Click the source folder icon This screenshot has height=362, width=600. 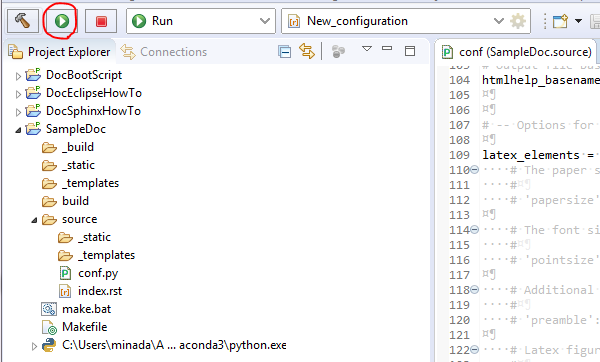pos(49,219)
